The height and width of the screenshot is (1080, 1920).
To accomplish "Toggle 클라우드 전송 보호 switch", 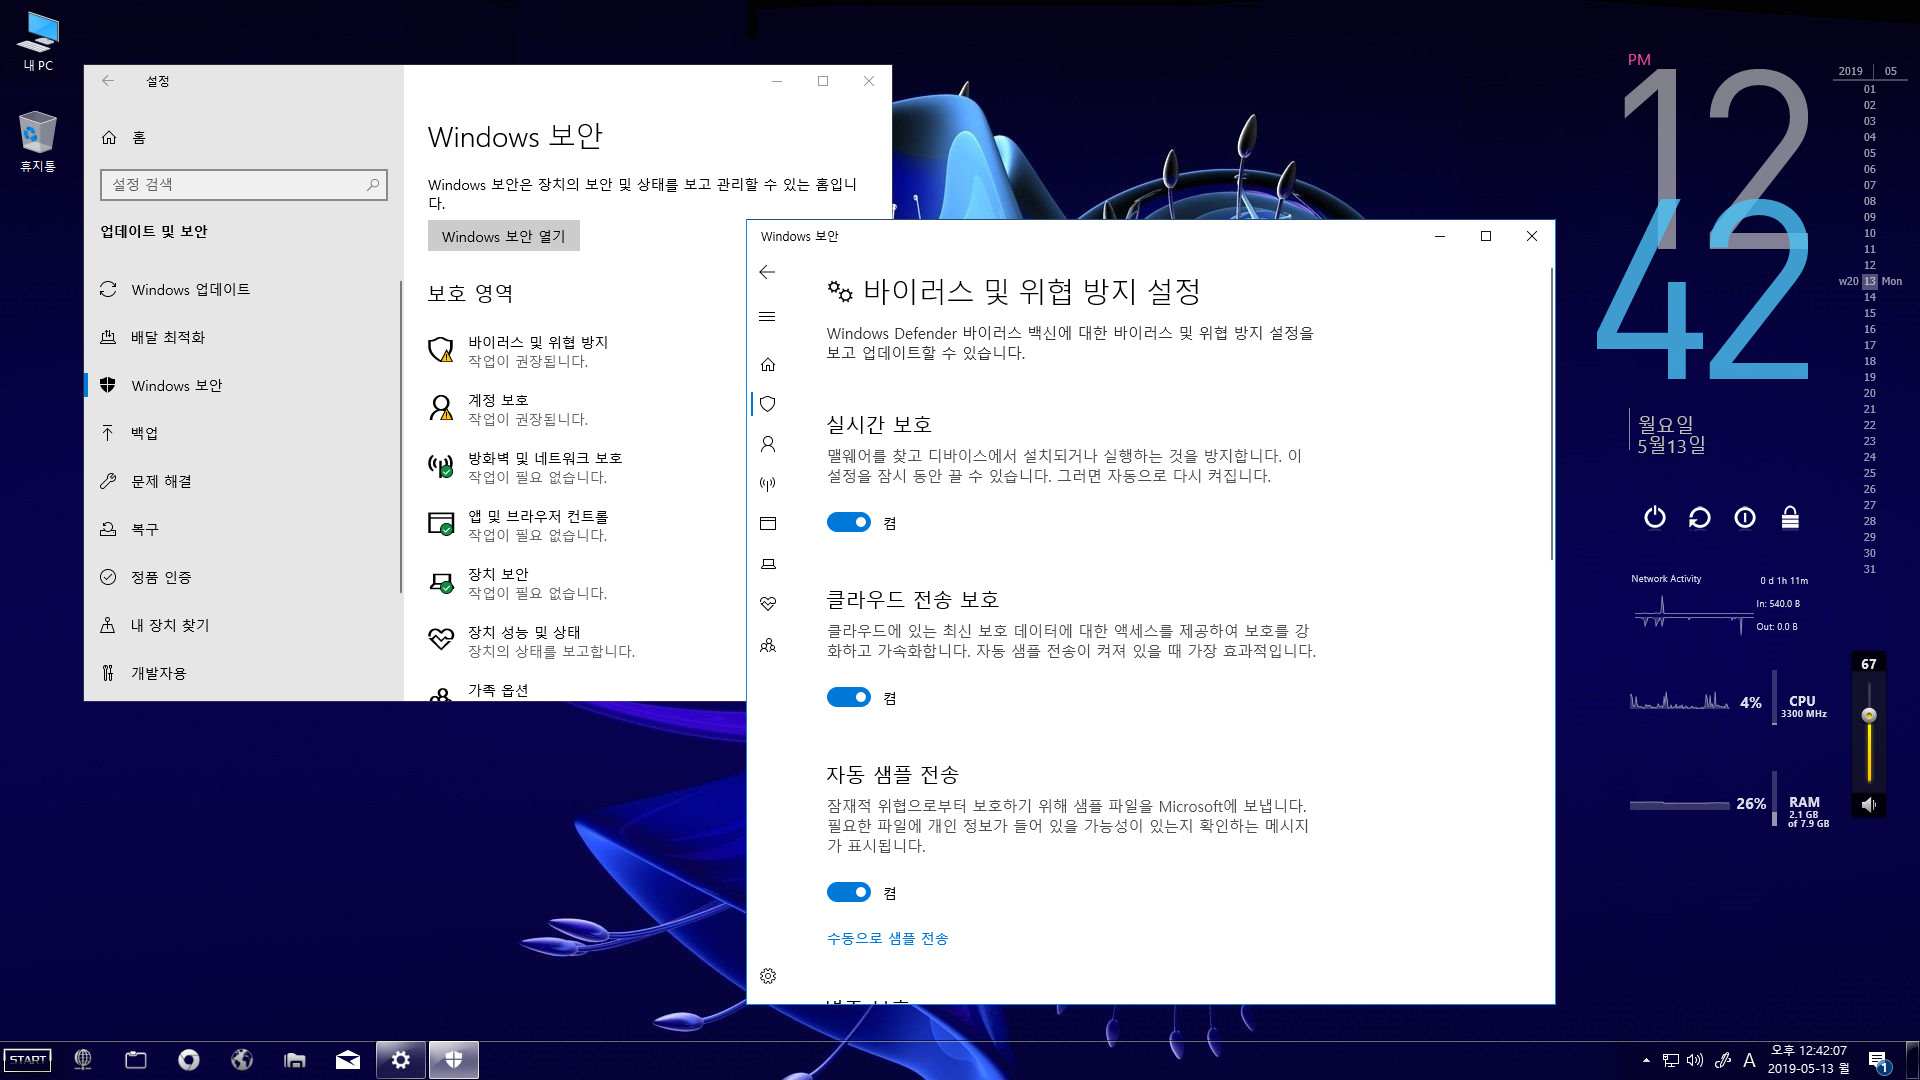I will pyautogui.click(x=849, y=697).
